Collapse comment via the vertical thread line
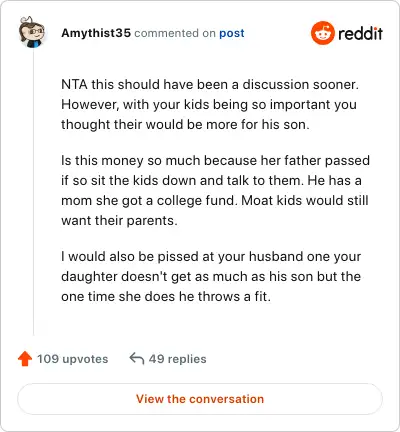The image size is (400, 432). [x=33, y=192]
